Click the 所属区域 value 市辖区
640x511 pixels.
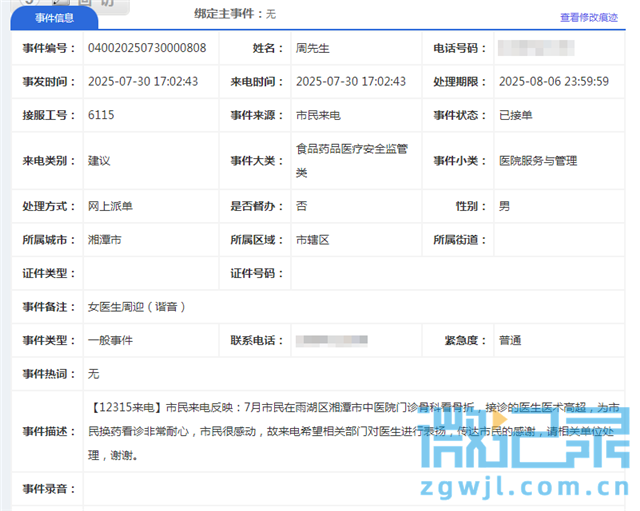[x=313, y=240]
